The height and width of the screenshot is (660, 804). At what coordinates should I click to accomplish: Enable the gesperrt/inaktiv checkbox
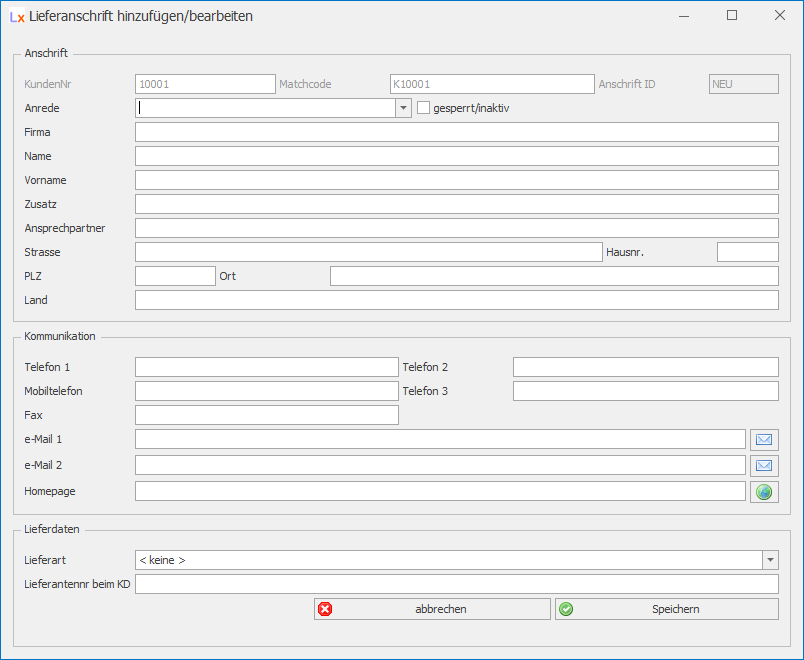[x=423, y=108]
